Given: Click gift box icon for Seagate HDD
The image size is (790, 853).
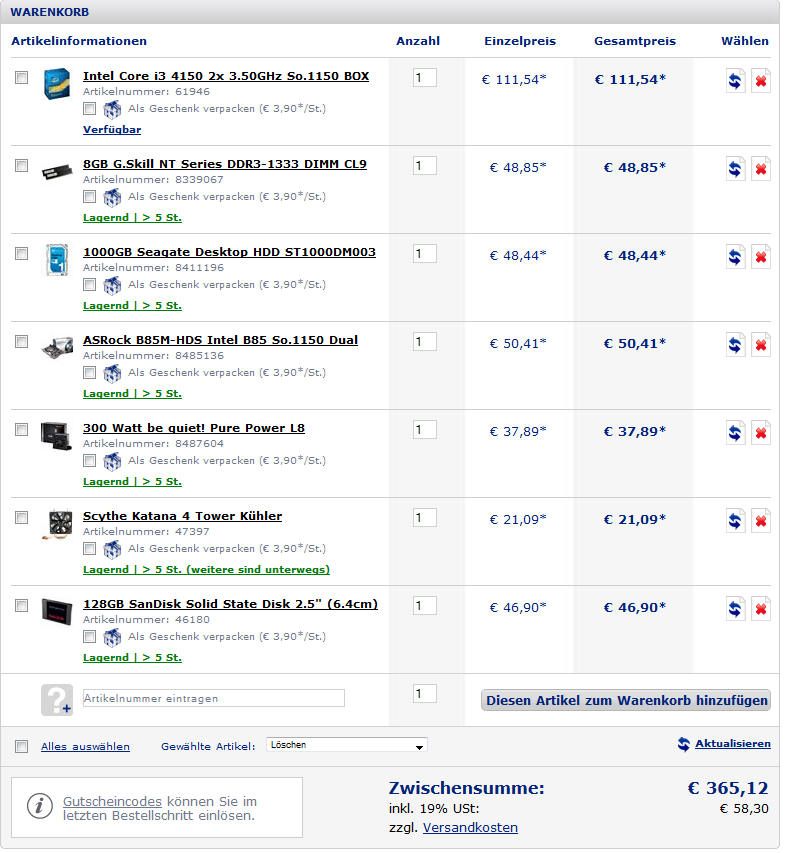Looking at the screenshot, I should 113,287.
